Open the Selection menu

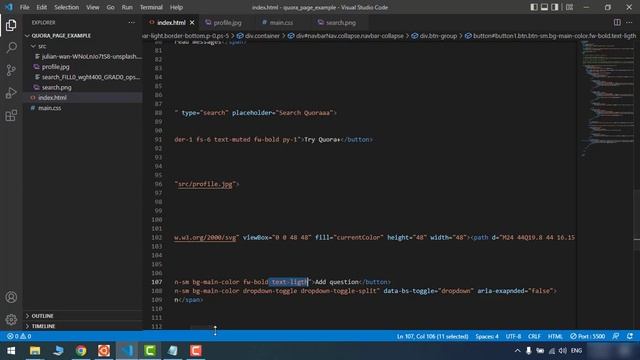[x=66, y=7]
